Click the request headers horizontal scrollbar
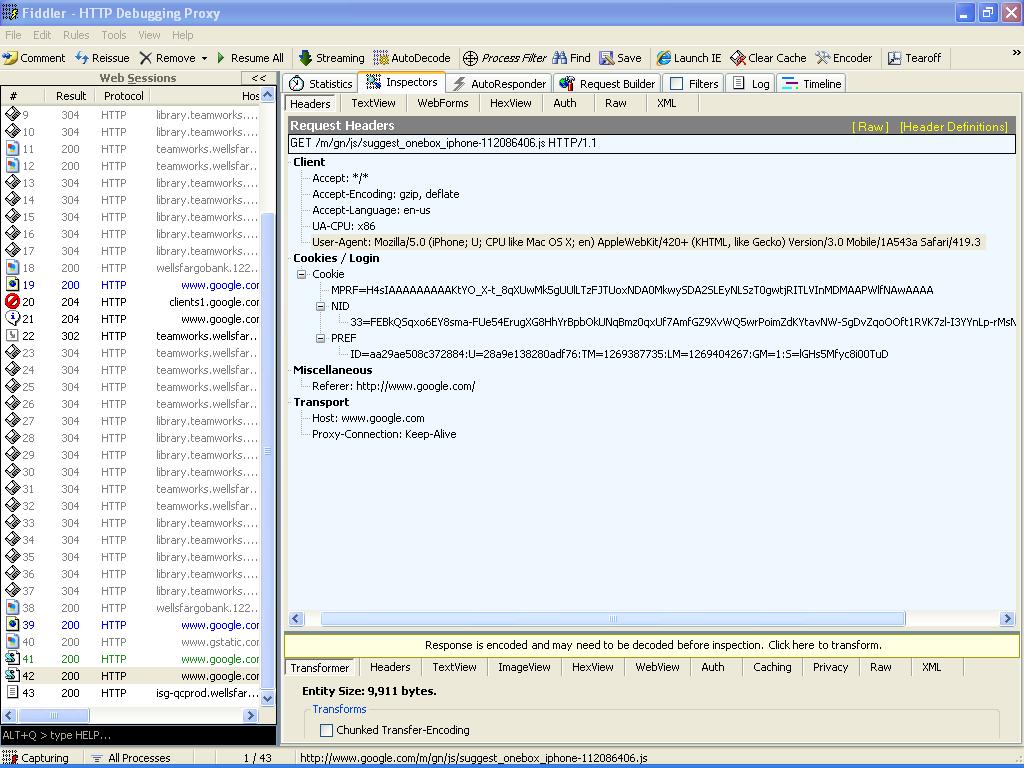Screen dimensions: 1024x768 (612, 619)
